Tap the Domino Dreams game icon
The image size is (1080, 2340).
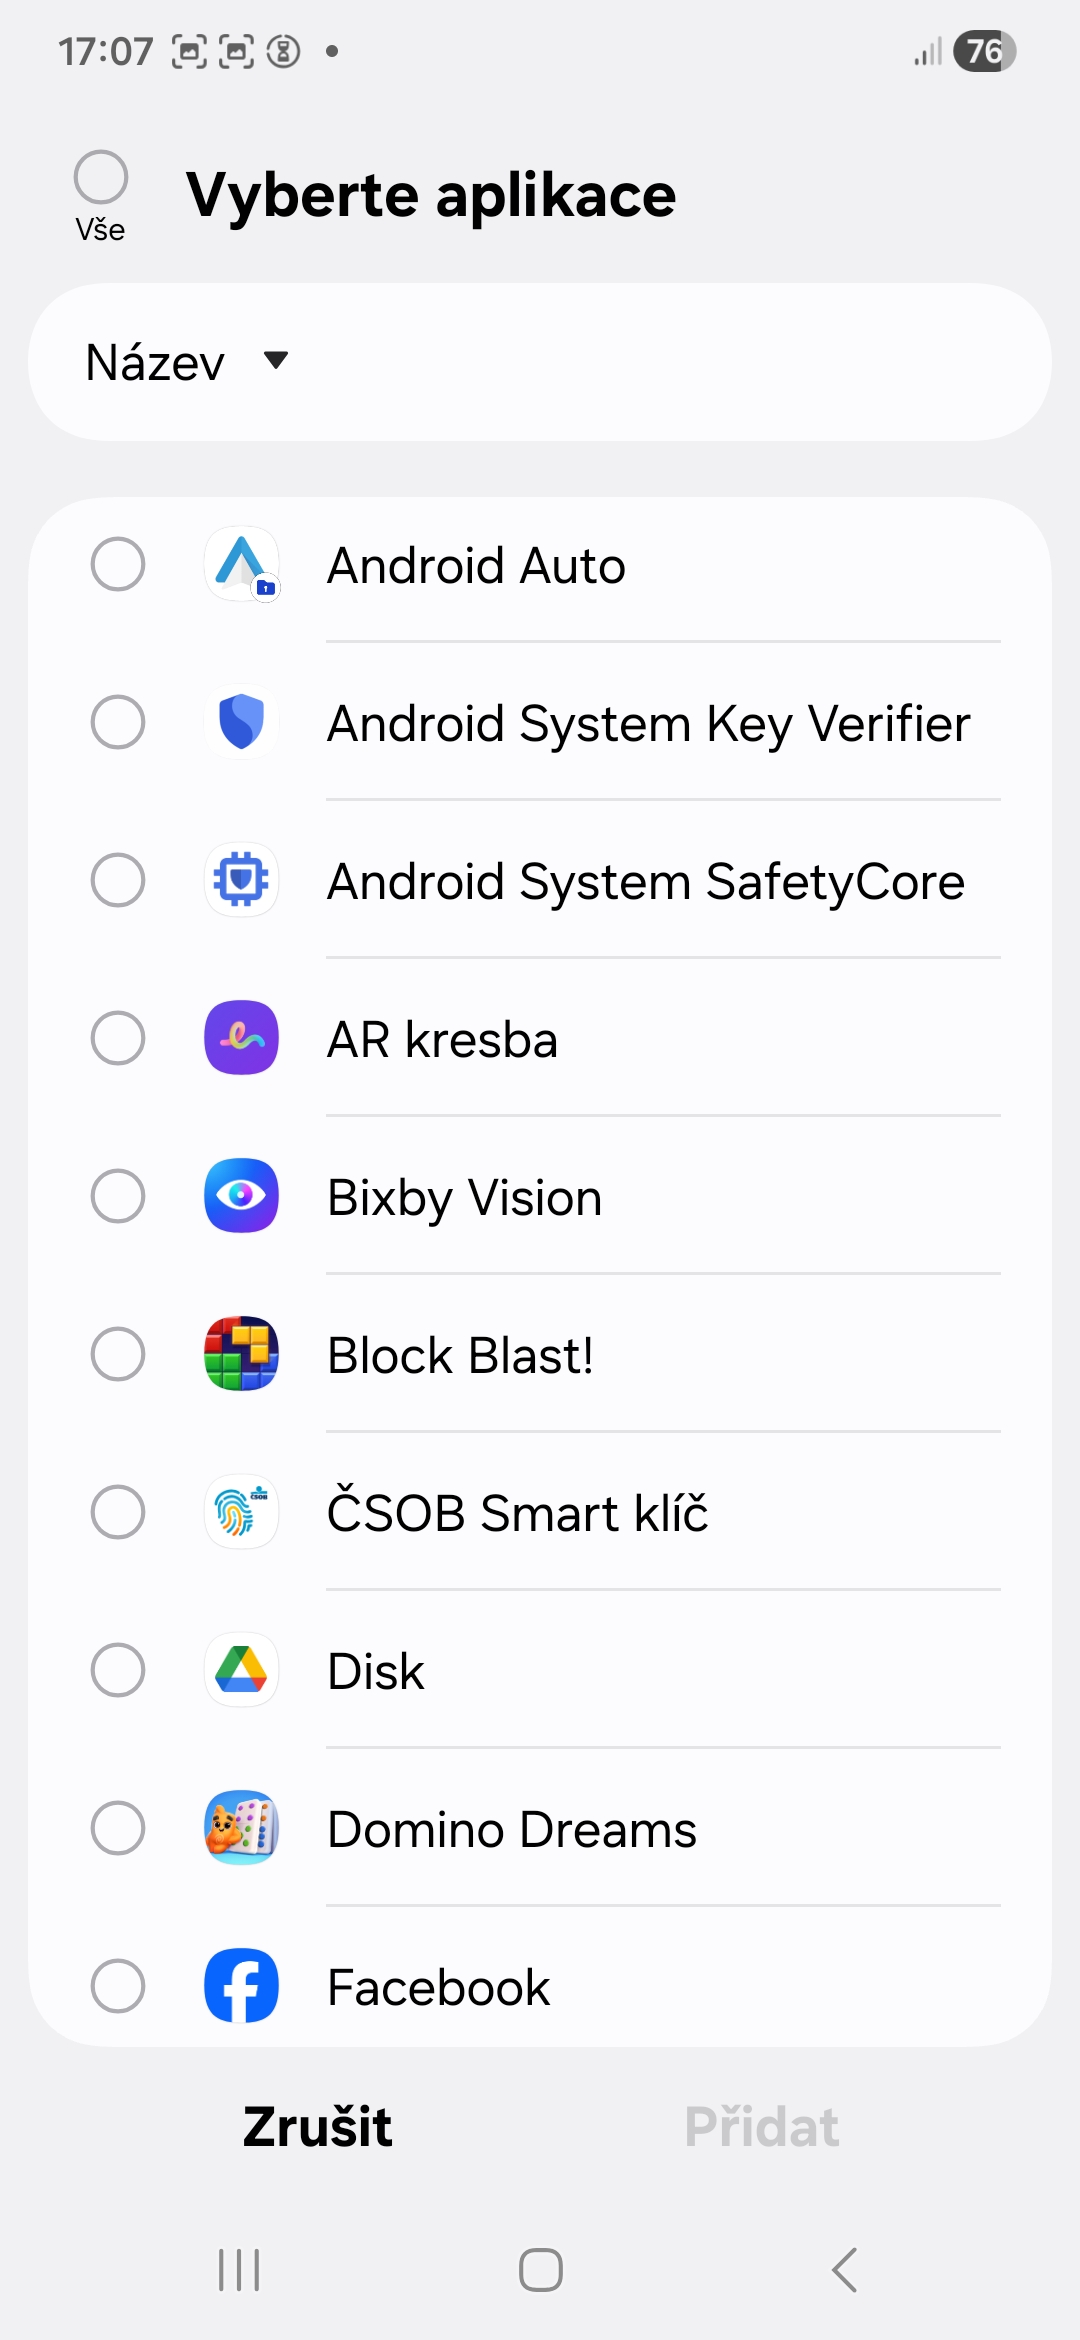click(241, 1828)
